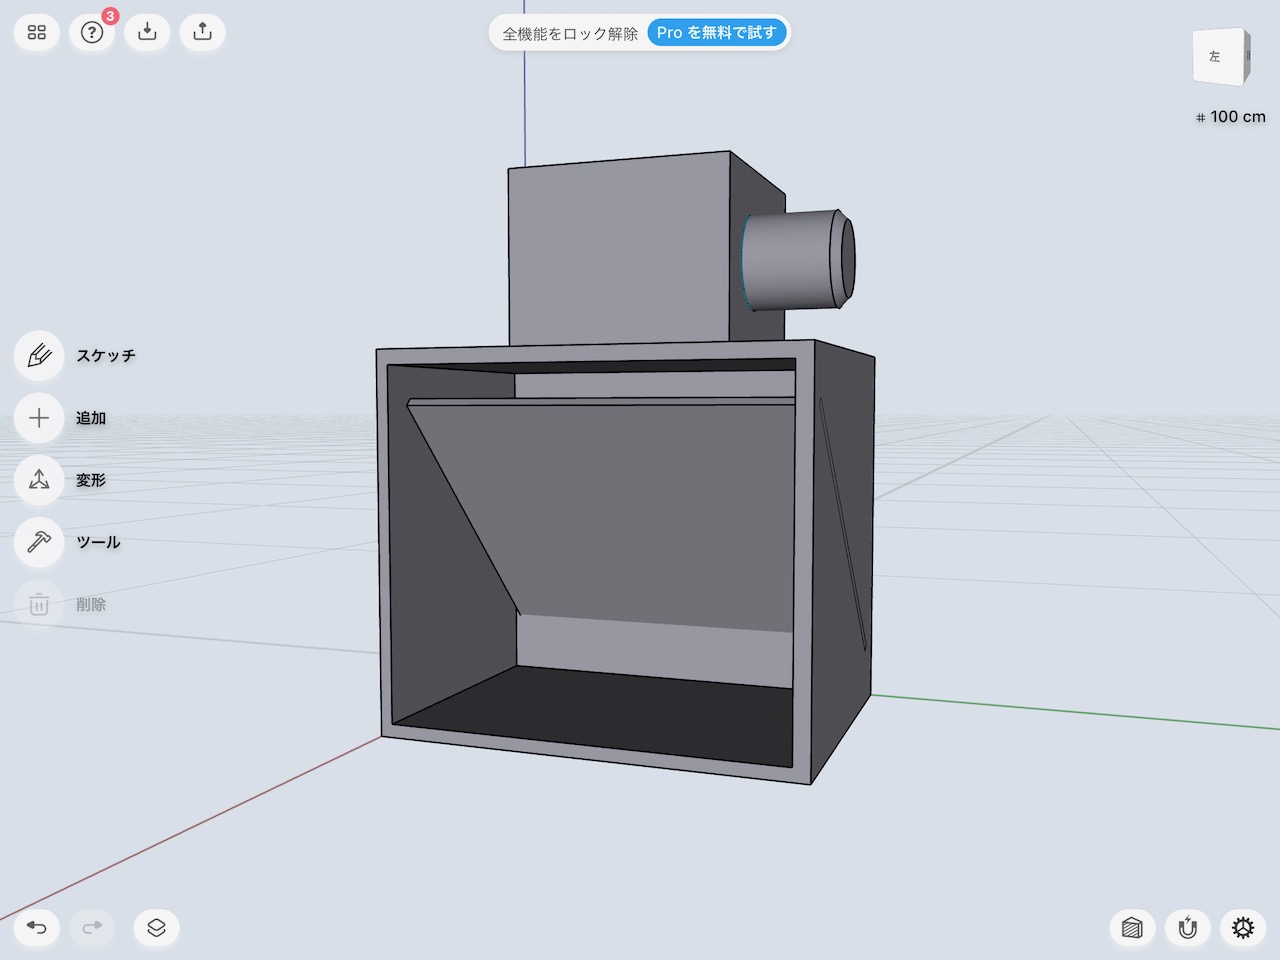Click the スケッチ label
1280x960 pixels.
pyautogui.click(x=106, y=356)
